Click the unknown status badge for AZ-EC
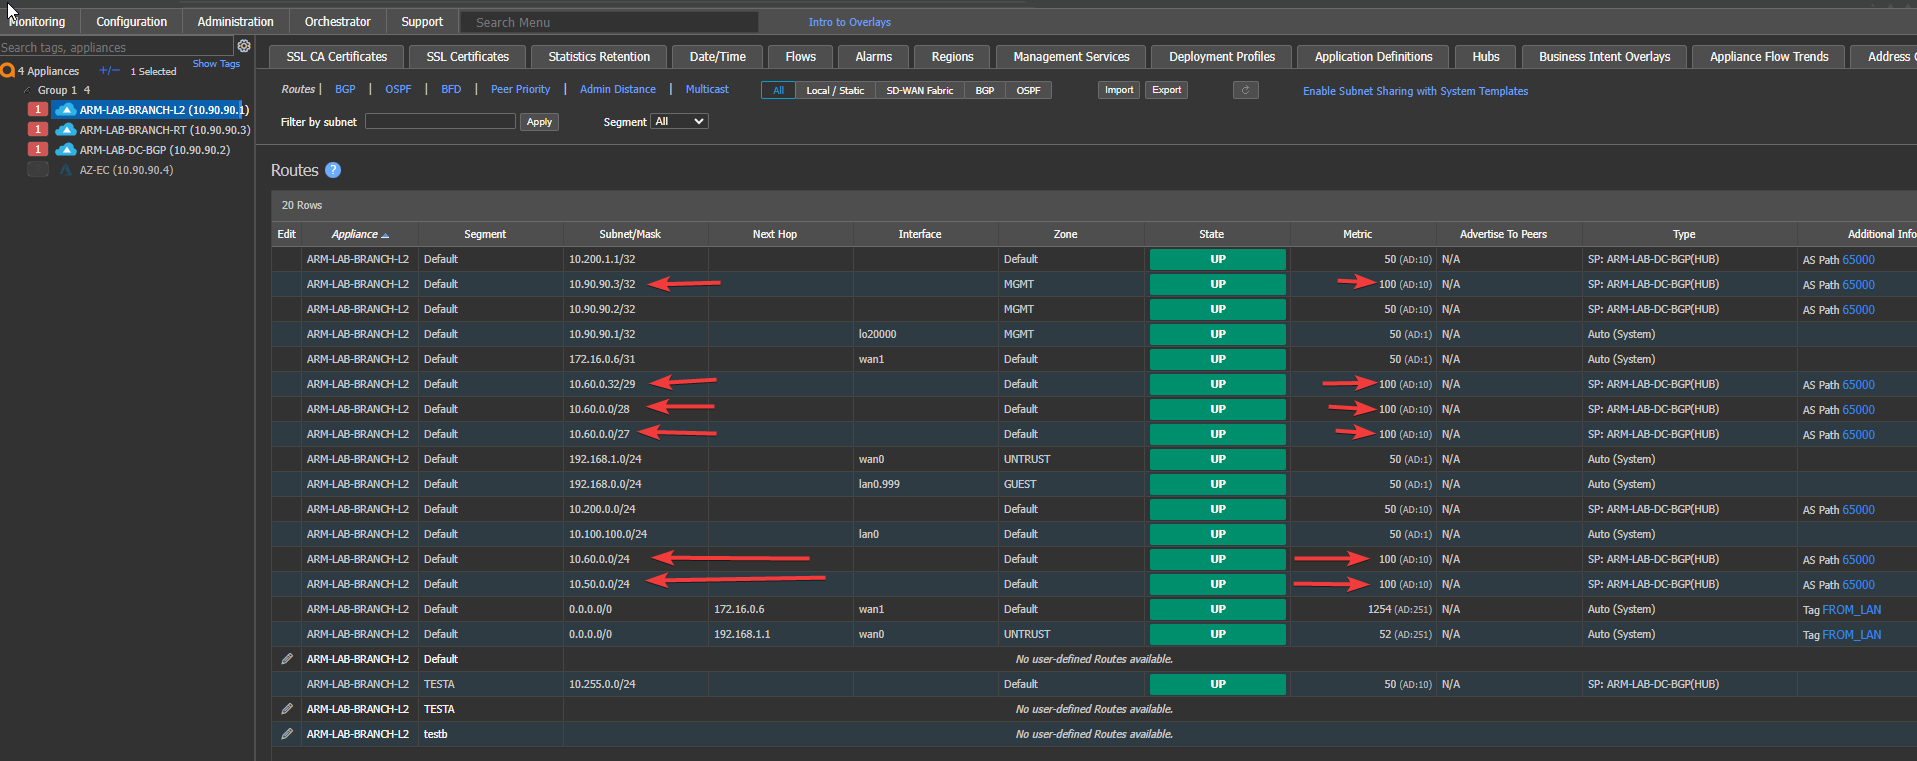The width and height of the screenshot is (1917, 761). point(38,169)
